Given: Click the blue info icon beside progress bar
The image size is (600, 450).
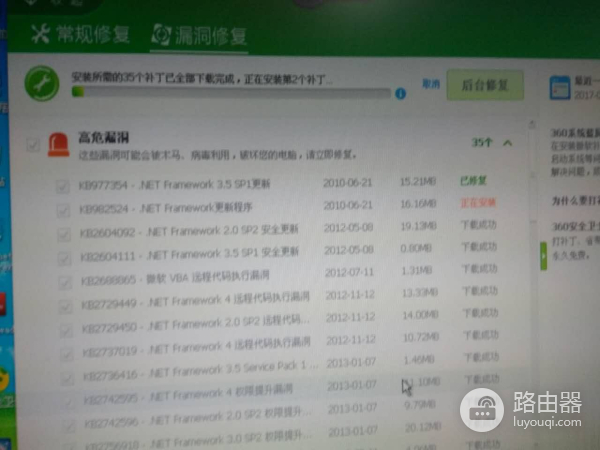Looking at the screenshot, I should coord(400,94).
